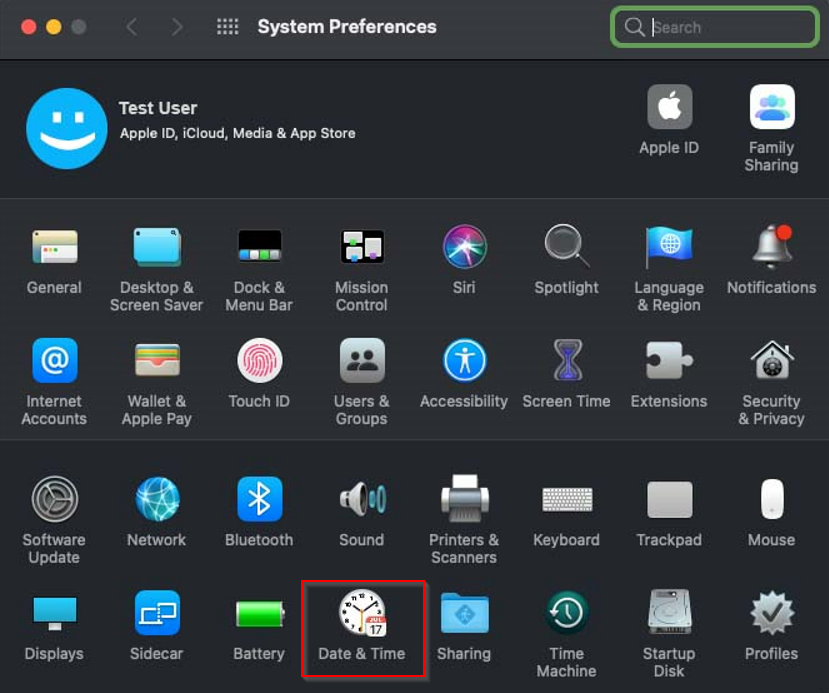Click in the Search field
This screenshot has height=693, width=829.
tap(714, 27)
